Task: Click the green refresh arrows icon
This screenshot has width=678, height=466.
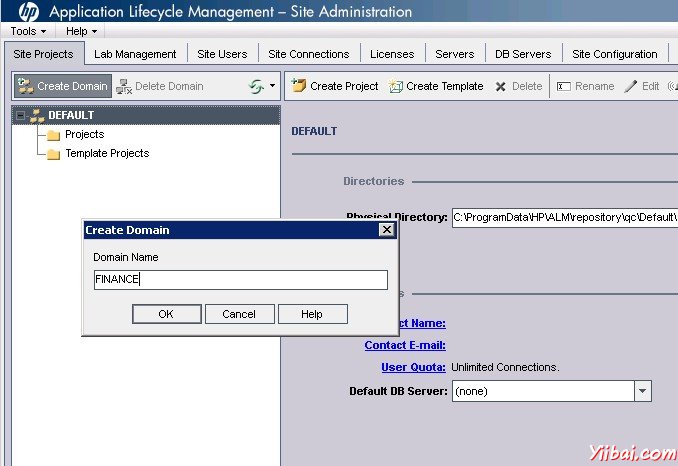Action: (x=256, y=86)
